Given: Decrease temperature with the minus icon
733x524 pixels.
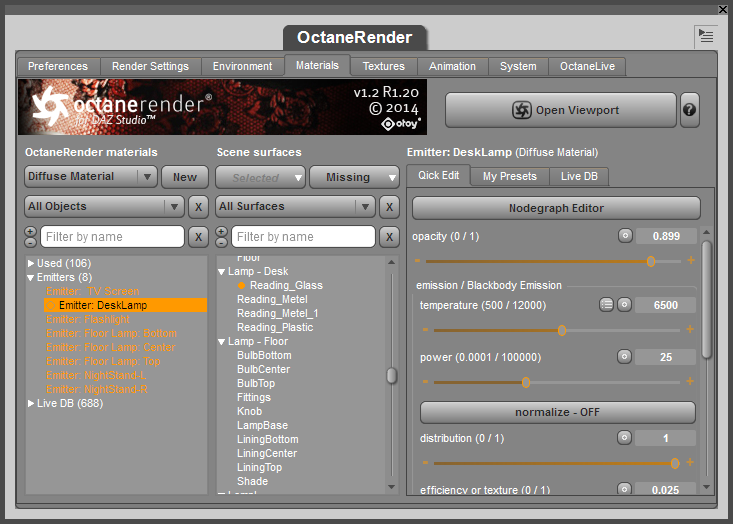Looking at the screenshot, I should click(425, 330).
